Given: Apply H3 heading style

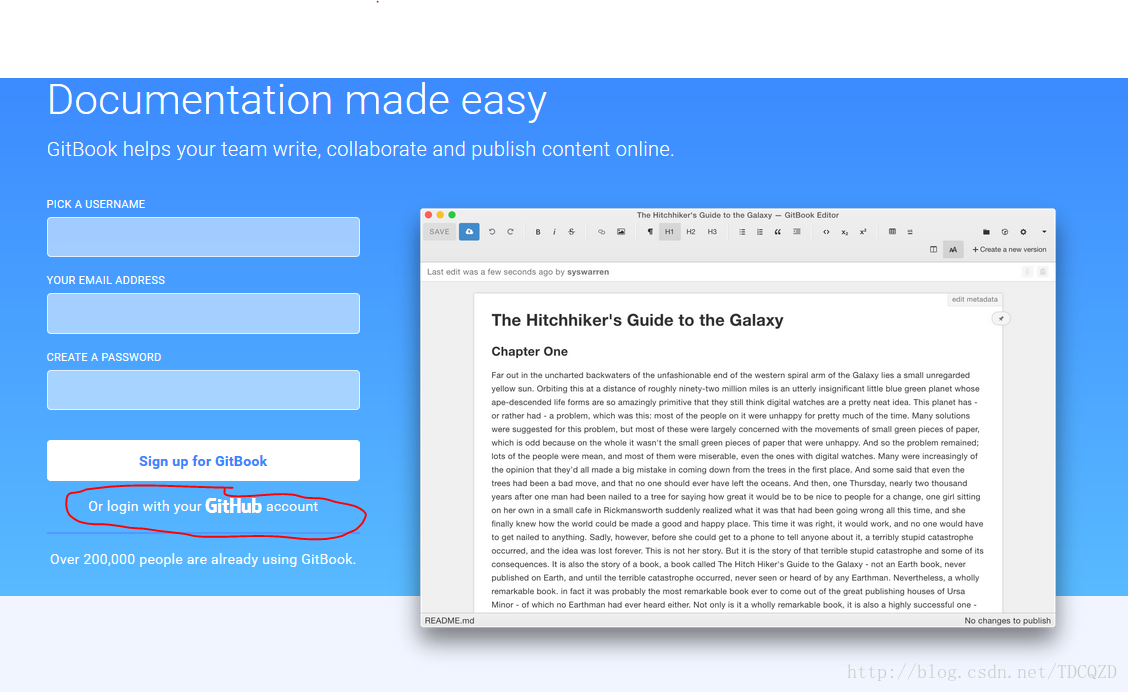Looking at the screenshot, I should (712, 232).
